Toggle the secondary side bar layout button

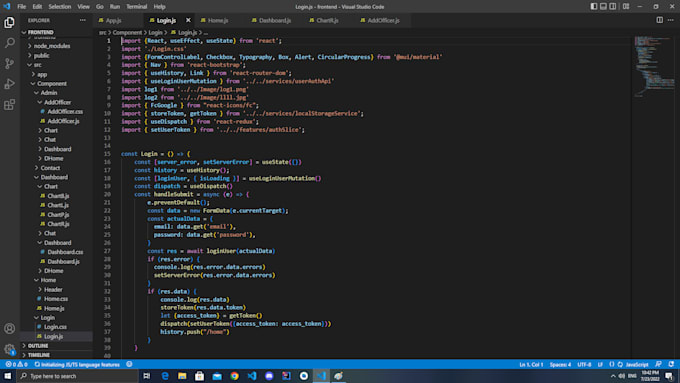[x=613, y=7]
